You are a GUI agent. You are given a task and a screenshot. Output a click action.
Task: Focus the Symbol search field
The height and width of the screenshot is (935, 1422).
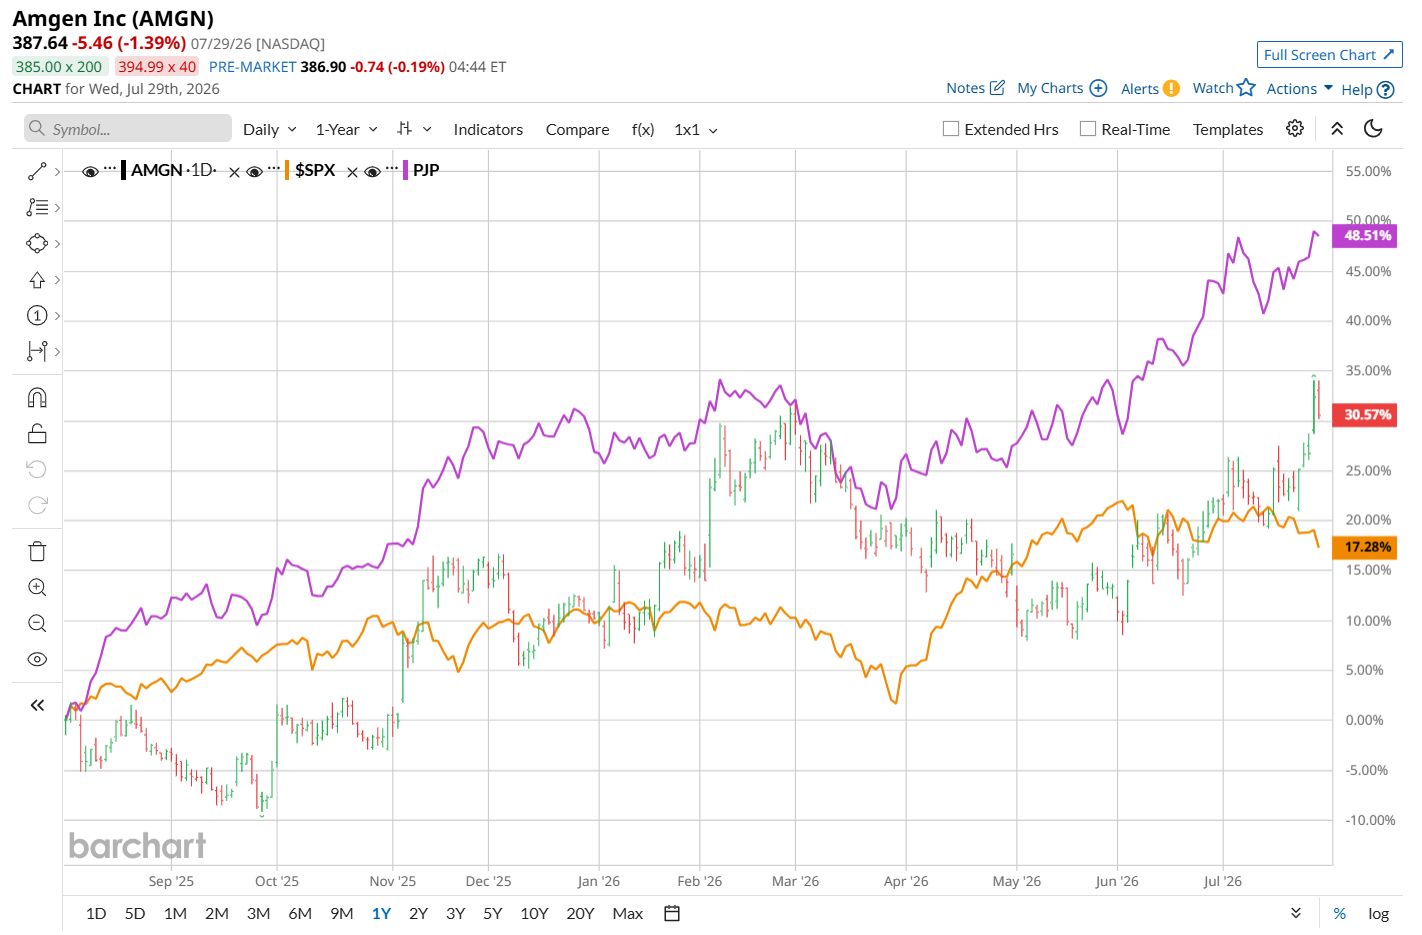(128, 129)
